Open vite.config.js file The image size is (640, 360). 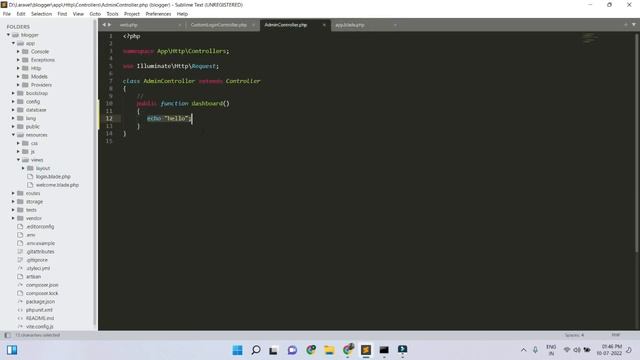[40, 327]
